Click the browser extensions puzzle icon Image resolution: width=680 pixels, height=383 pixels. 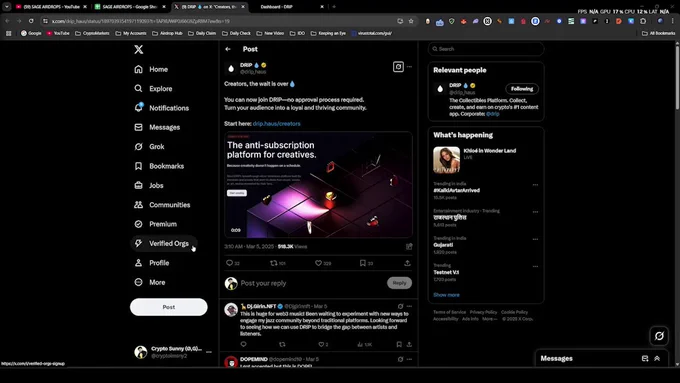pos(643,21)
